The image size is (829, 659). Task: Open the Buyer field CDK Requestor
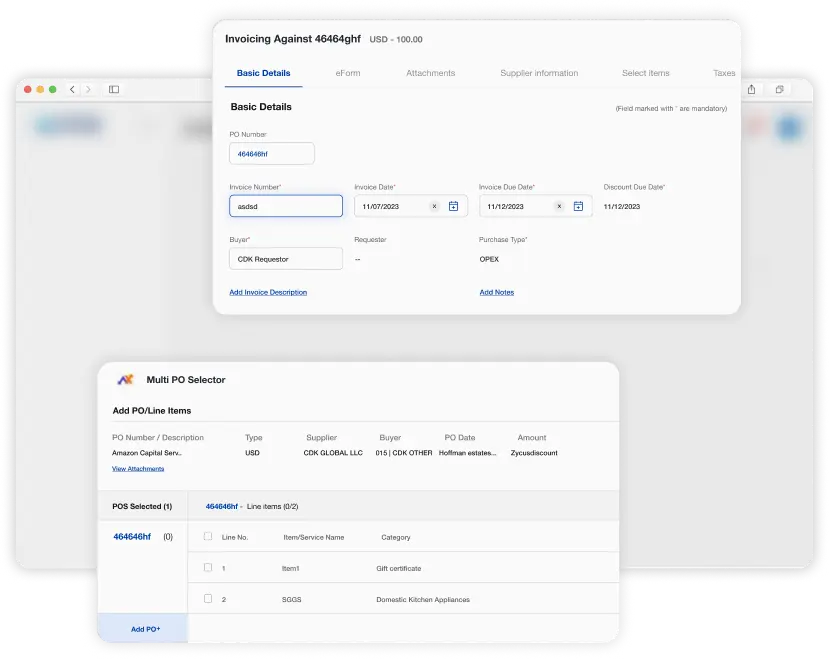[285, 259]
